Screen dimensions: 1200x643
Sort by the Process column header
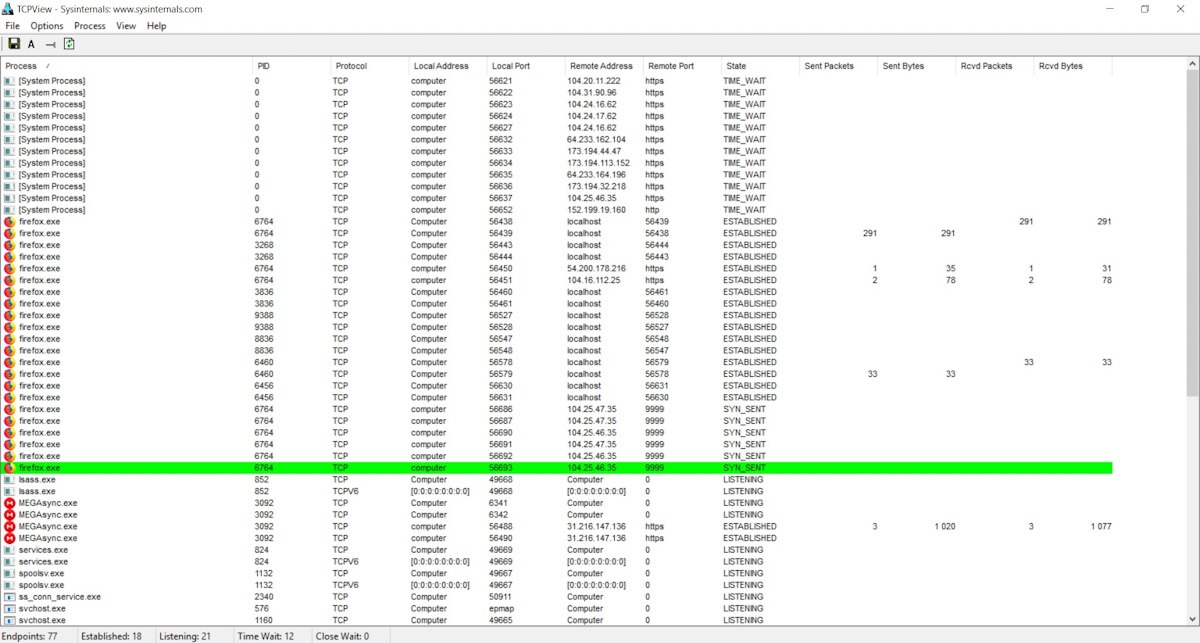(126, 66)
